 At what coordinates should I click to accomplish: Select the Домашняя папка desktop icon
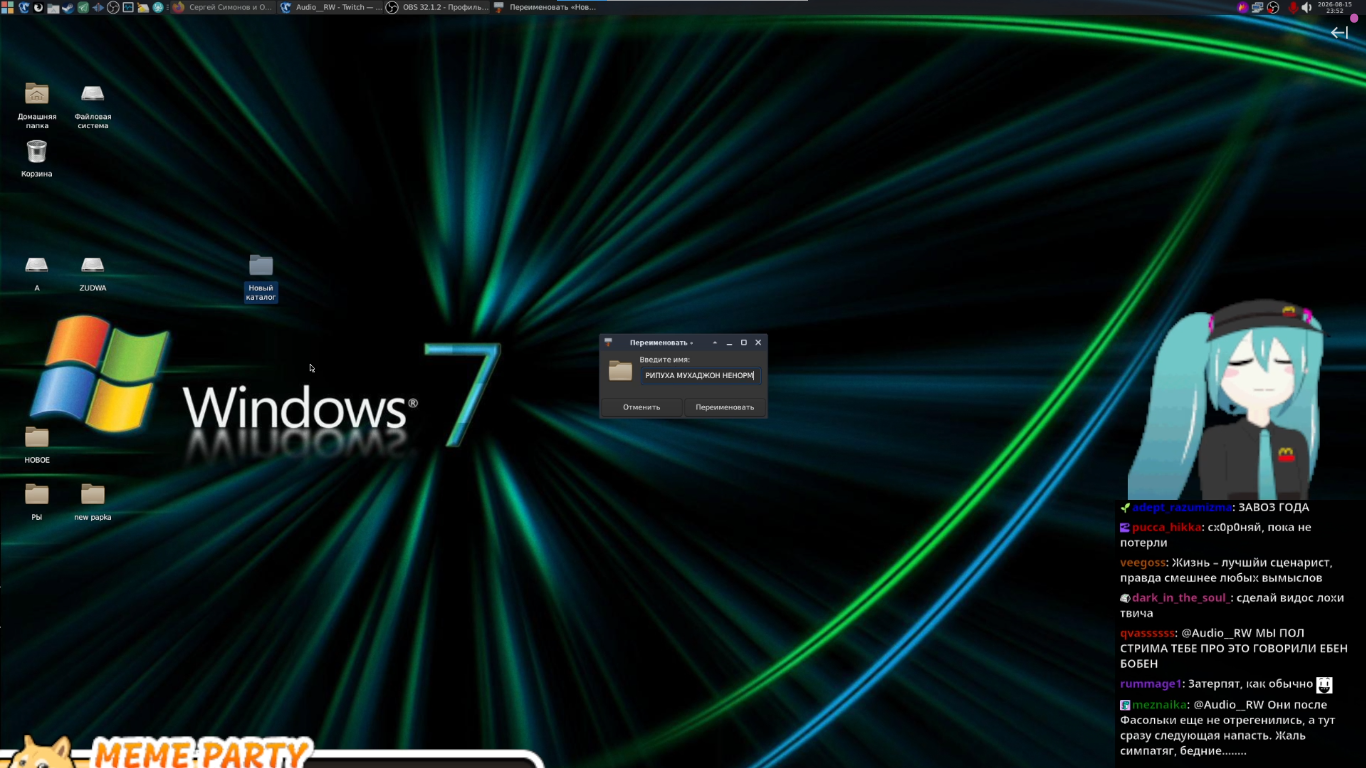pyautogui.click(x=37, y=105)
